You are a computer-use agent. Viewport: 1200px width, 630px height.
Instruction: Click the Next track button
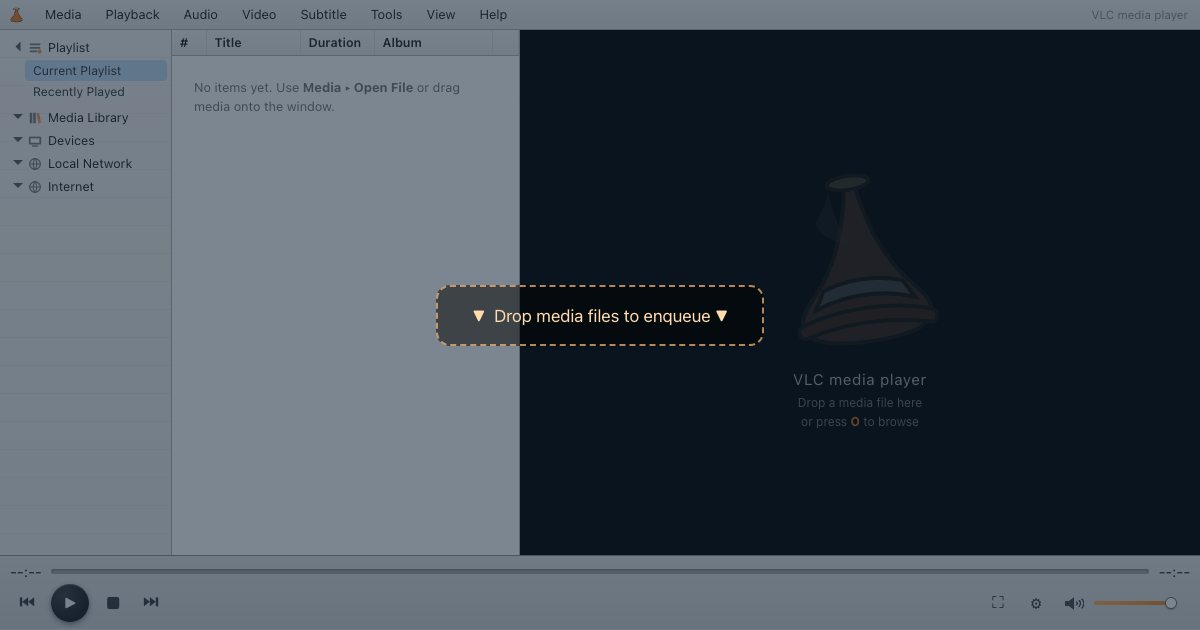click(151, 602)
